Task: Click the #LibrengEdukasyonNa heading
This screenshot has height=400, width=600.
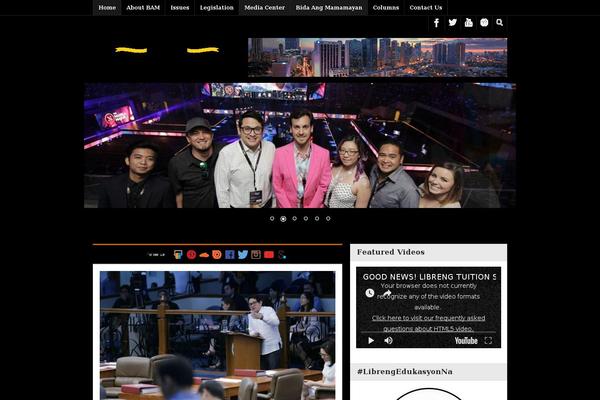Action: tap(404, 372)
